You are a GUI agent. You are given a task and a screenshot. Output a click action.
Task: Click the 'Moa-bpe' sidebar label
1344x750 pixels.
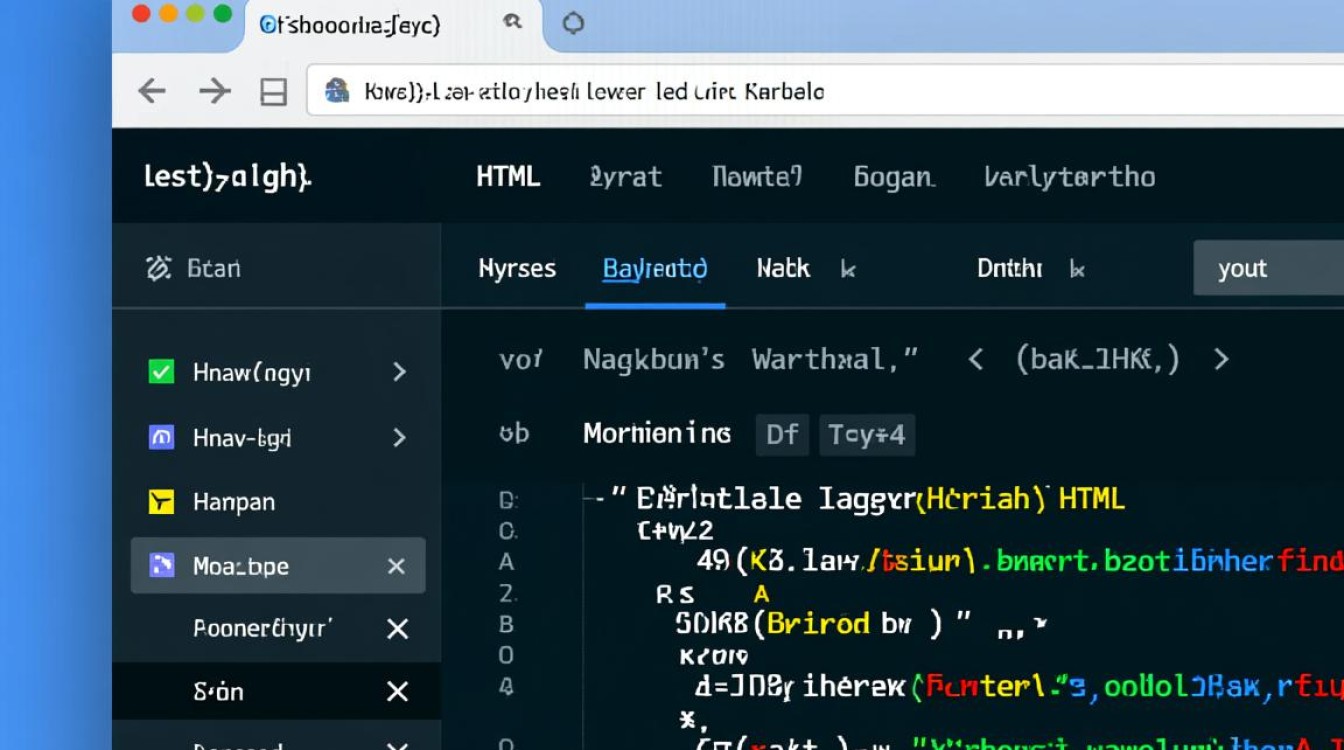(x=241, y=566)
